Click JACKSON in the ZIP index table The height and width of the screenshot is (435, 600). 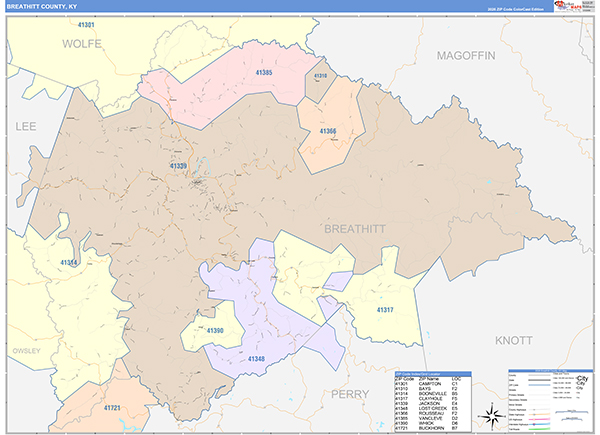coord(429,404)
